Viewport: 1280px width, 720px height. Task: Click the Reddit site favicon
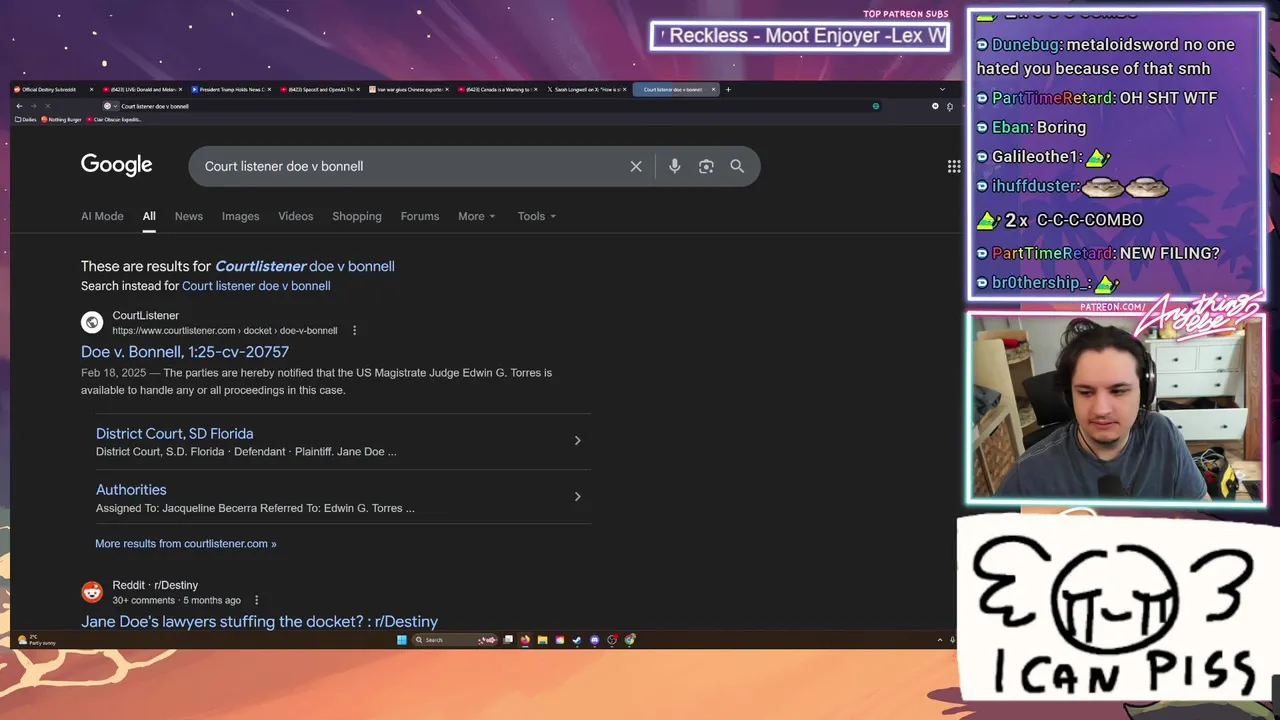click(x=92, y=592)
